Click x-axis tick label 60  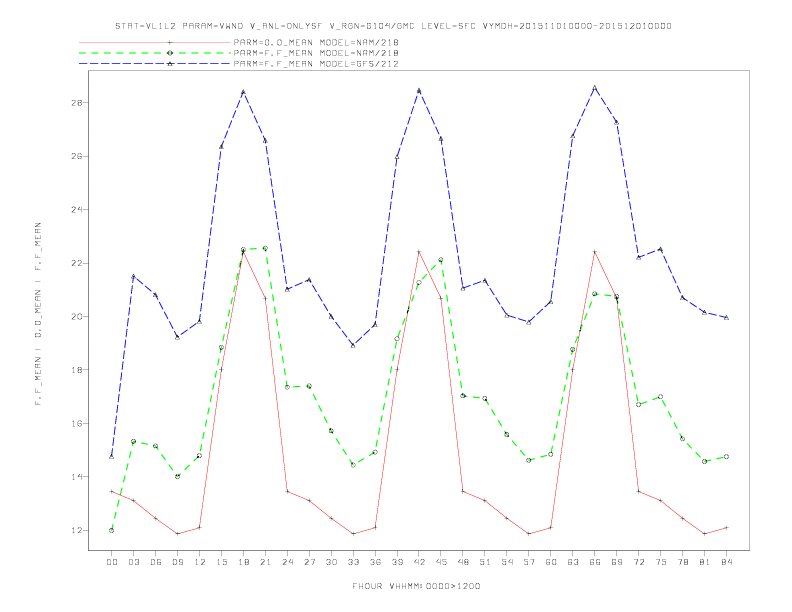coord(551,562)
